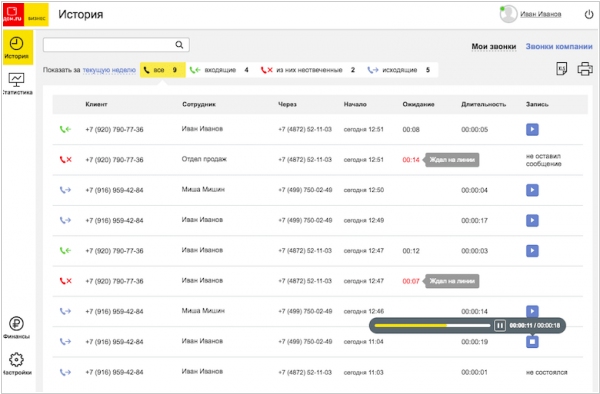Click missed call icon in row with 00:07 wait
The height and width of the screenshot is (394, 600).
(x=65, y=281)
